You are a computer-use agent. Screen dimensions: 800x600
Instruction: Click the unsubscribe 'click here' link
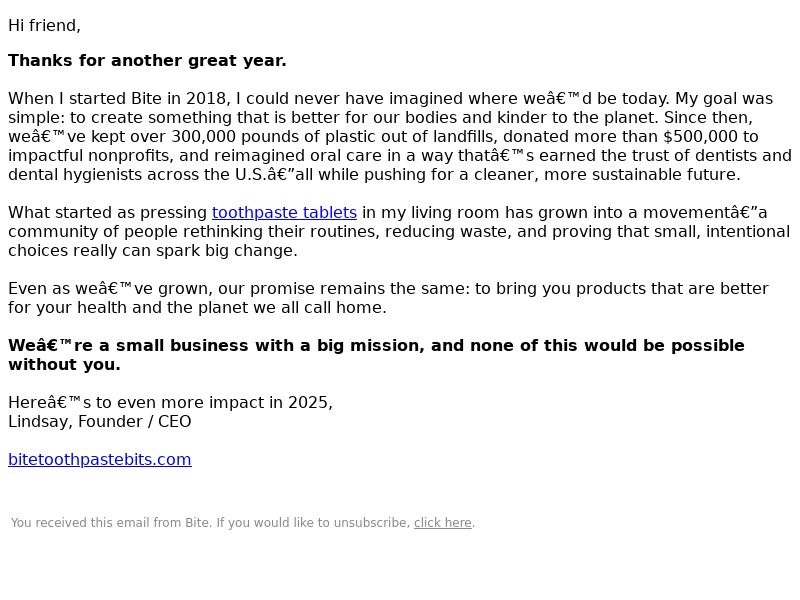coord(442,523)
